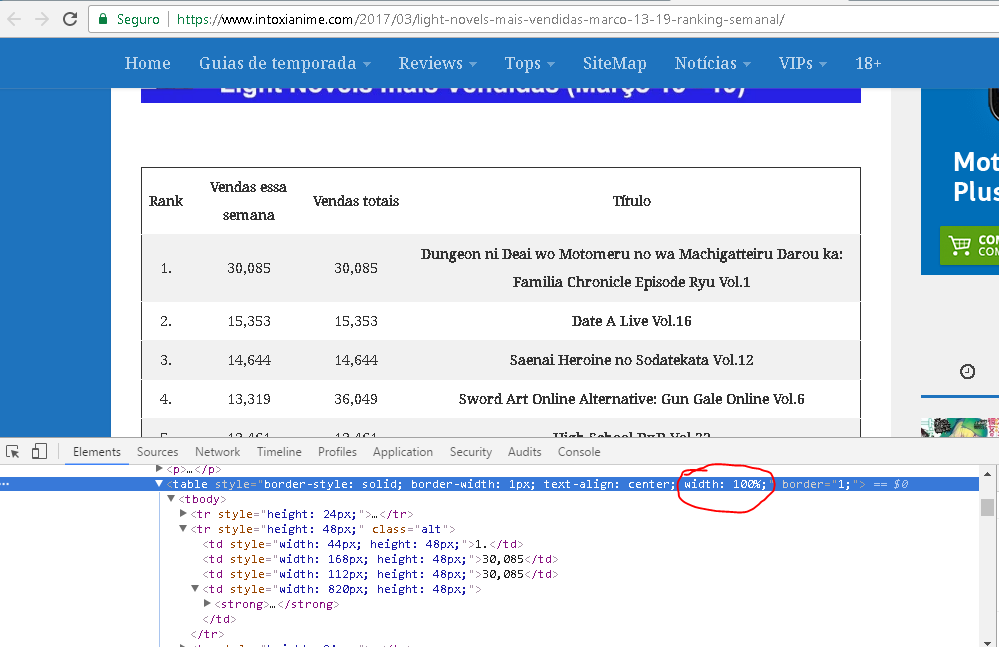The image size is (999, 647).
Task: Click the browser forward arrow
Action: (41, 19)
